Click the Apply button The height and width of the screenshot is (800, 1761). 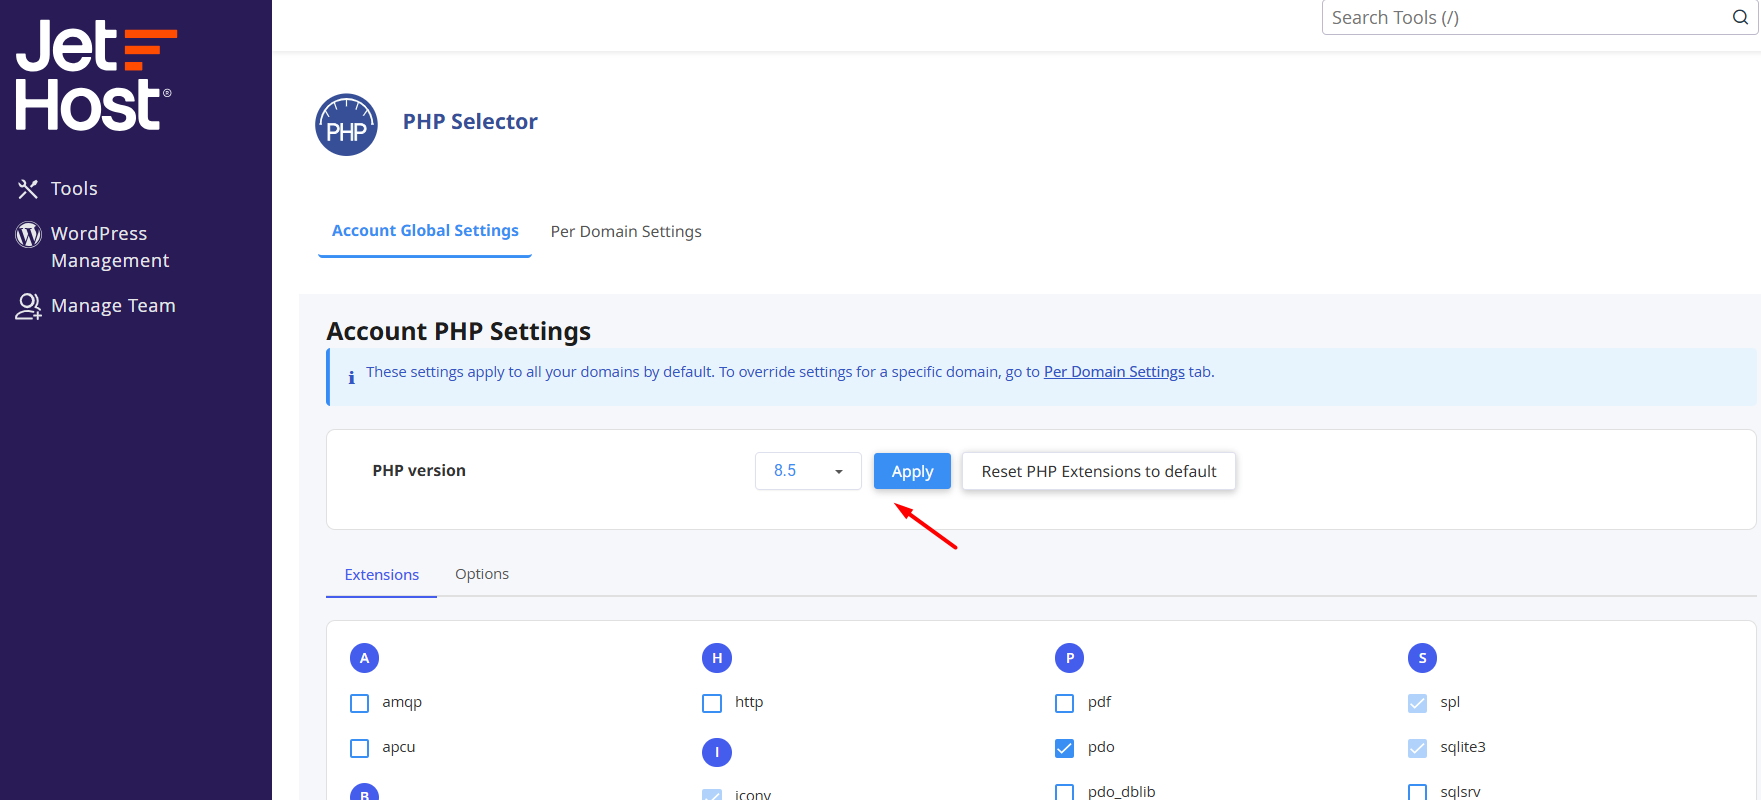click(912, 471)
